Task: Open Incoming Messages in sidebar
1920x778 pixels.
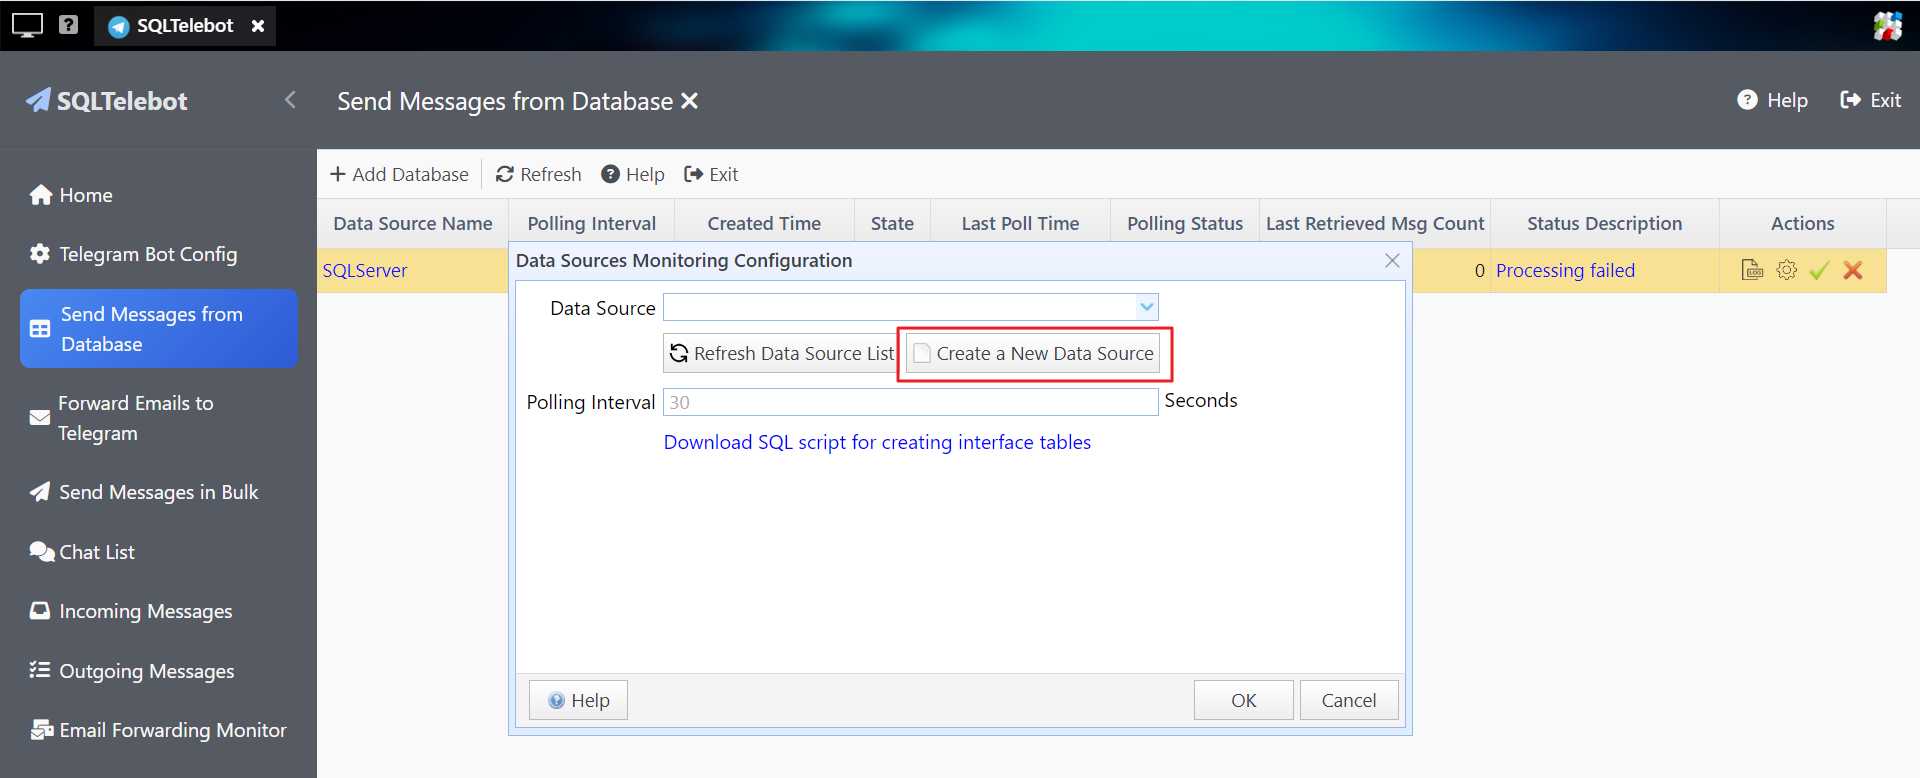Action: pyautogui.click(x=145, y=611)
